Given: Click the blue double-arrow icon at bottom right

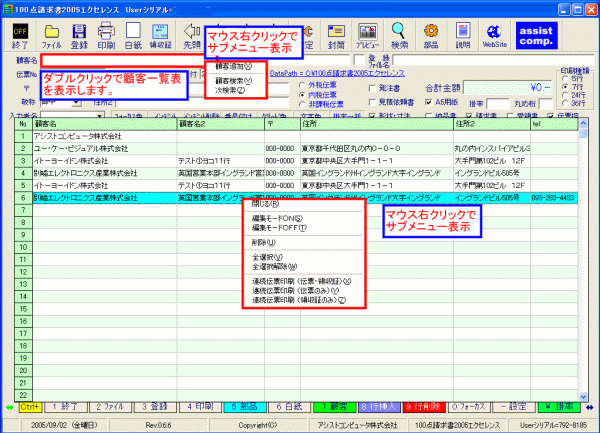Looking at the screenshot, I should (589, 407).
